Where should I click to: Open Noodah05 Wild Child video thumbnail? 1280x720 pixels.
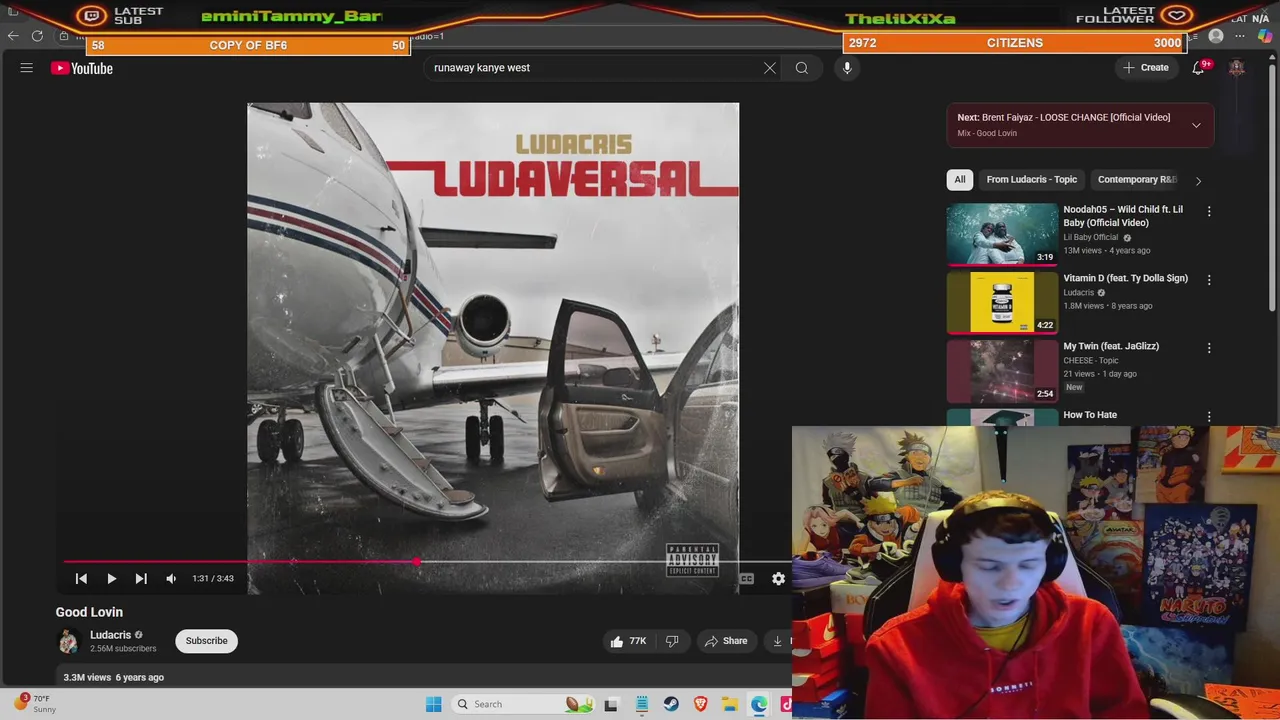coord(1002,234)
